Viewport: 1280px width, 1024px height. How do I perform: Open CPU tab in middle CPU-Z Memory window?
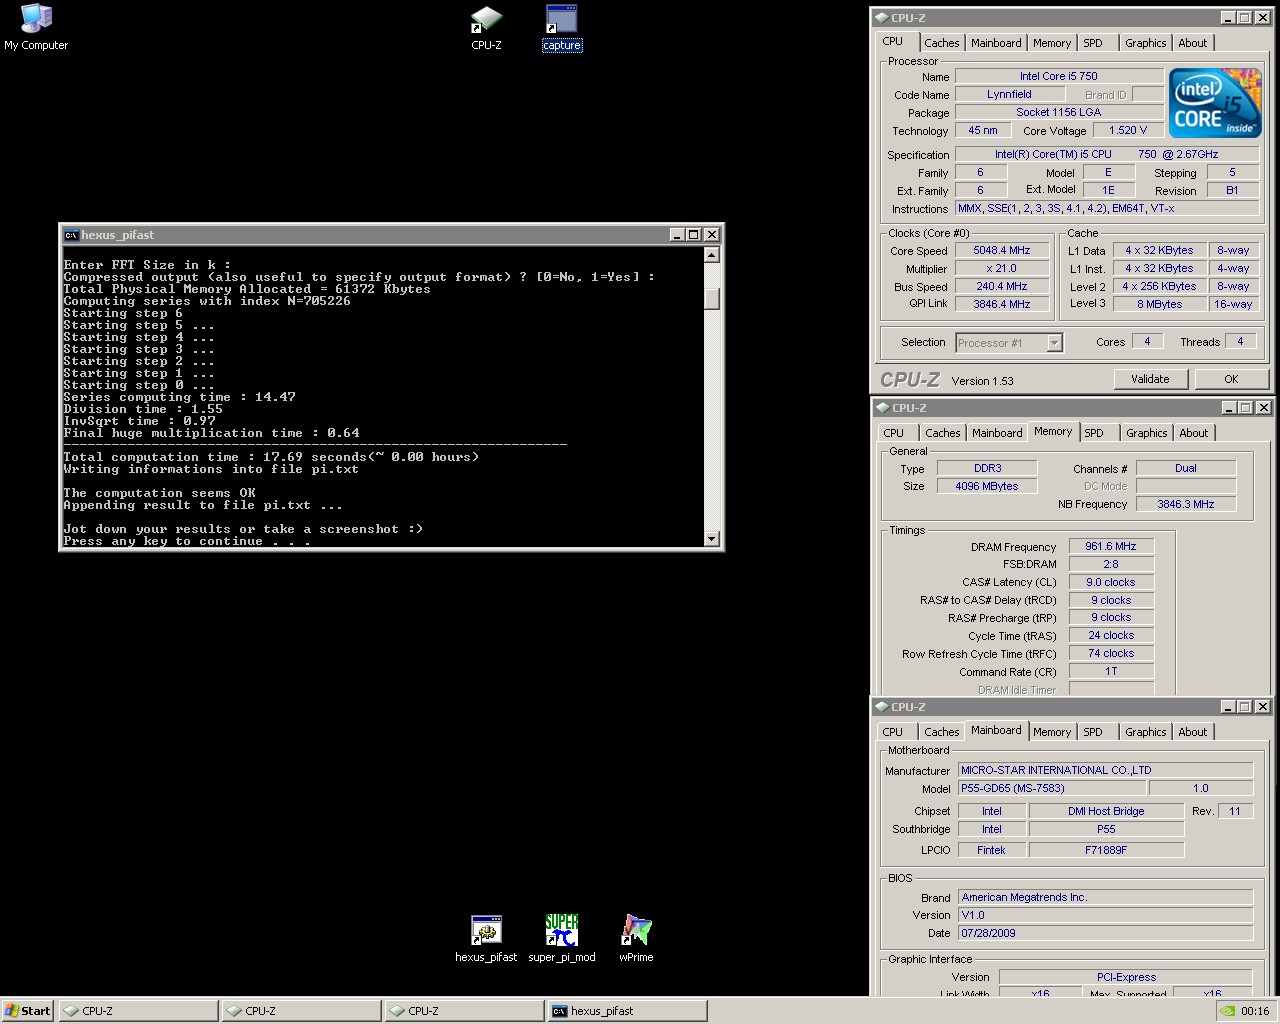[x=894, y=433]
